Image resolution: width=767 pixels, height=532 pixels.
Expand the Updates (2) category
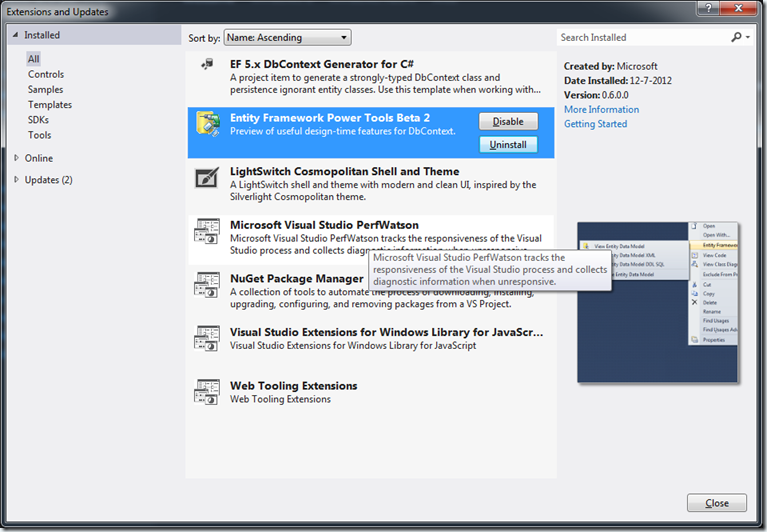(17, 180)
